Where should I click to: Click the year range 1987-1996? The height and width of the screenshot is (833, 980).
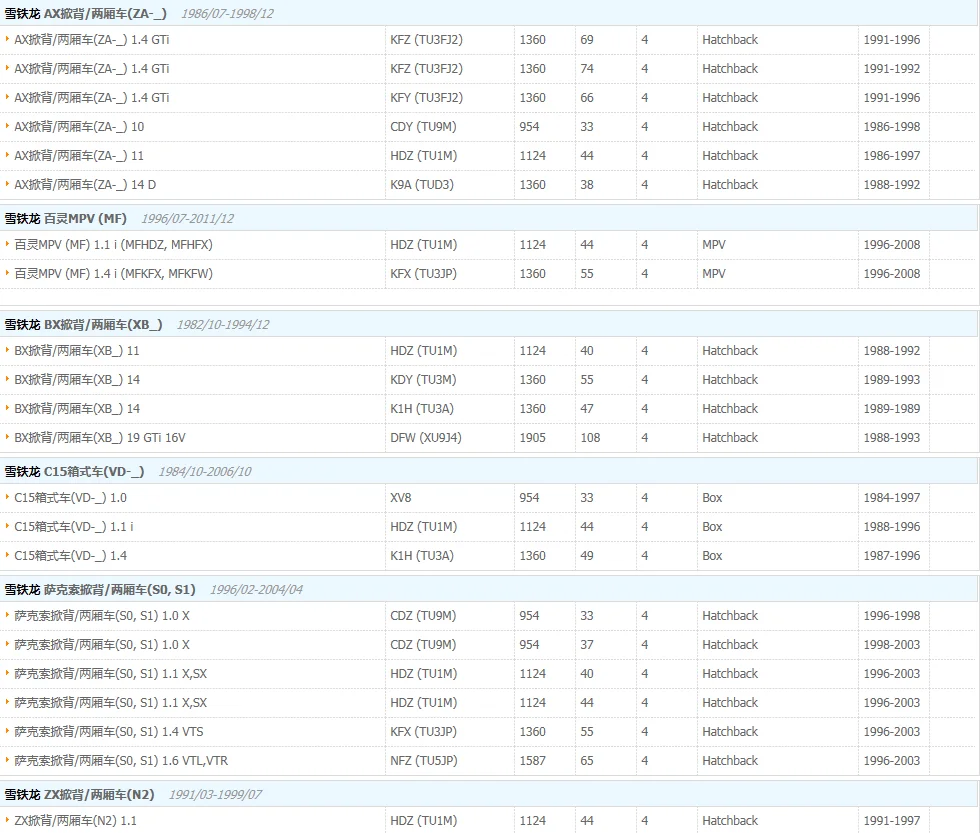pyautogui.click(x=892, y=556)
